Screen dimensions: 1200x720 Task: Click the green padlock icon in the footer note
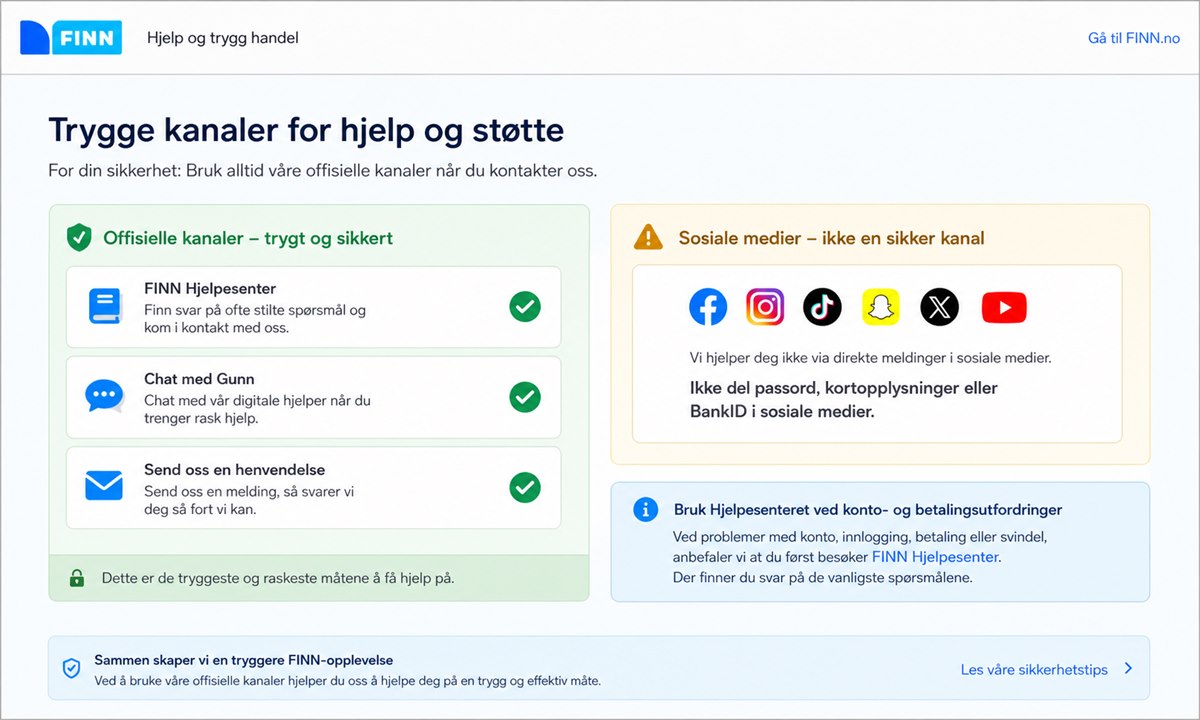(76, 578)
